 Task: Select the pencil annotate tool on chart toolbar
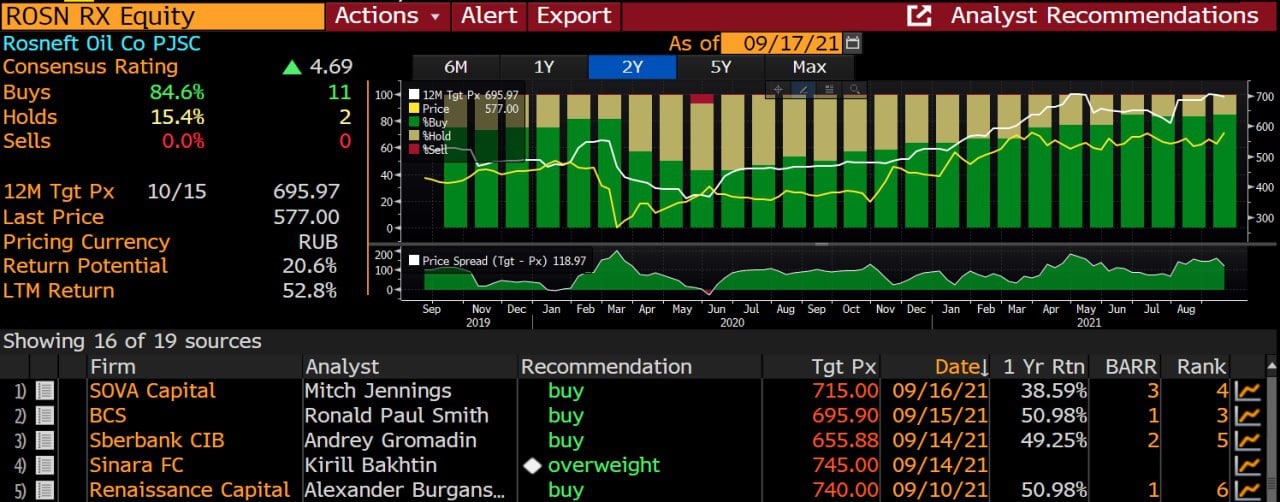[x=804, y=89]
